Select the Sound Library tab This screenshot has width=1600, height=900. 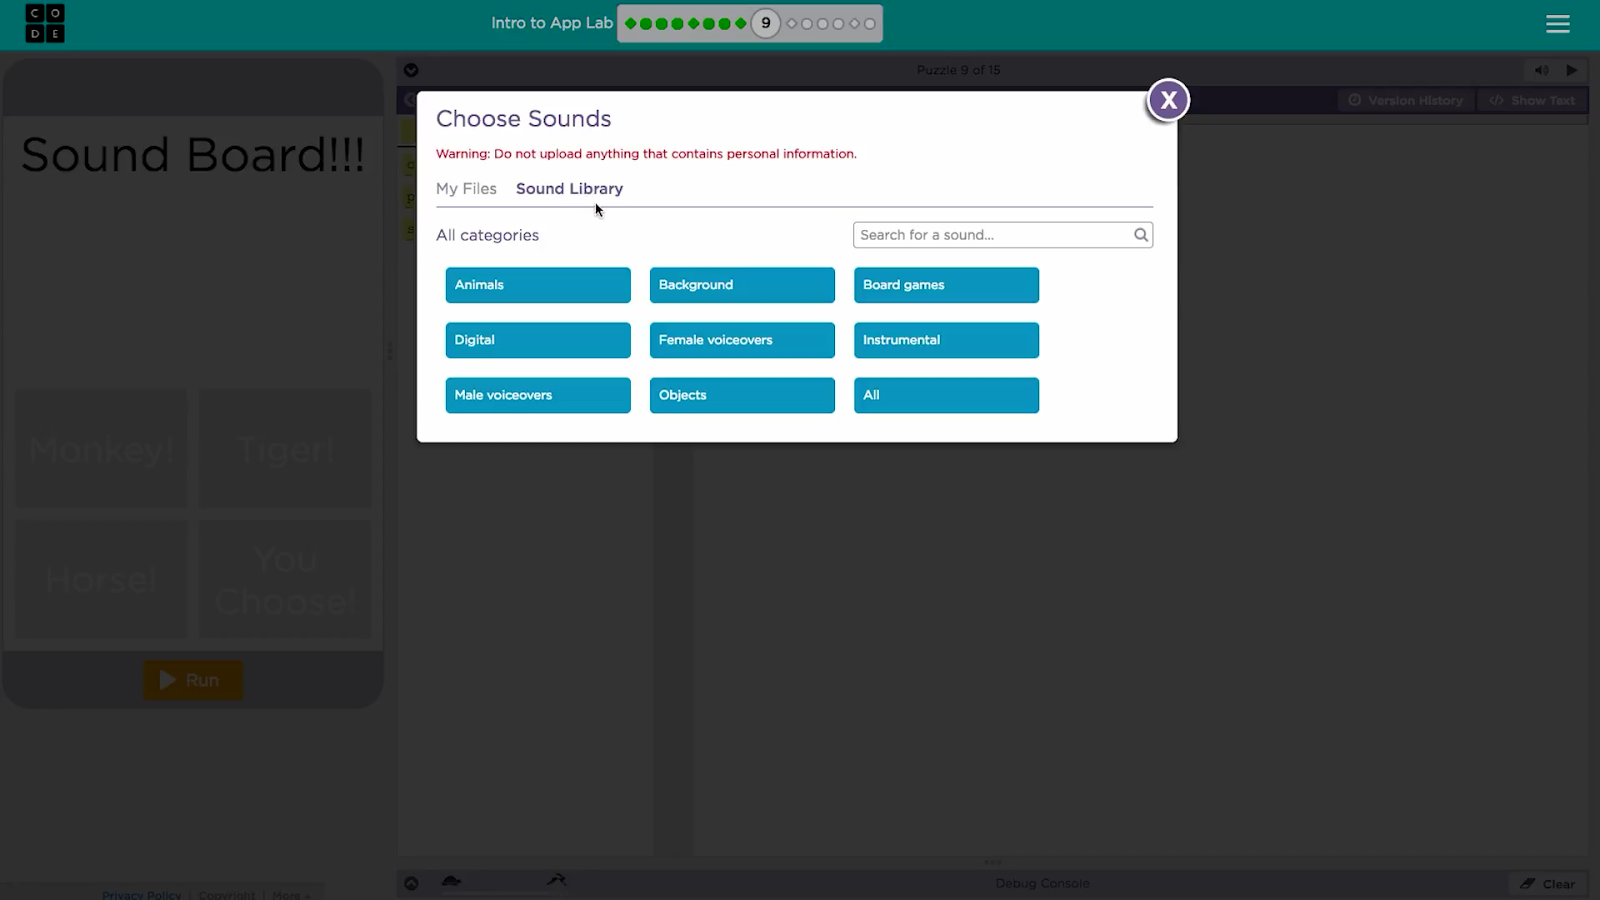(x=569, y=189)
